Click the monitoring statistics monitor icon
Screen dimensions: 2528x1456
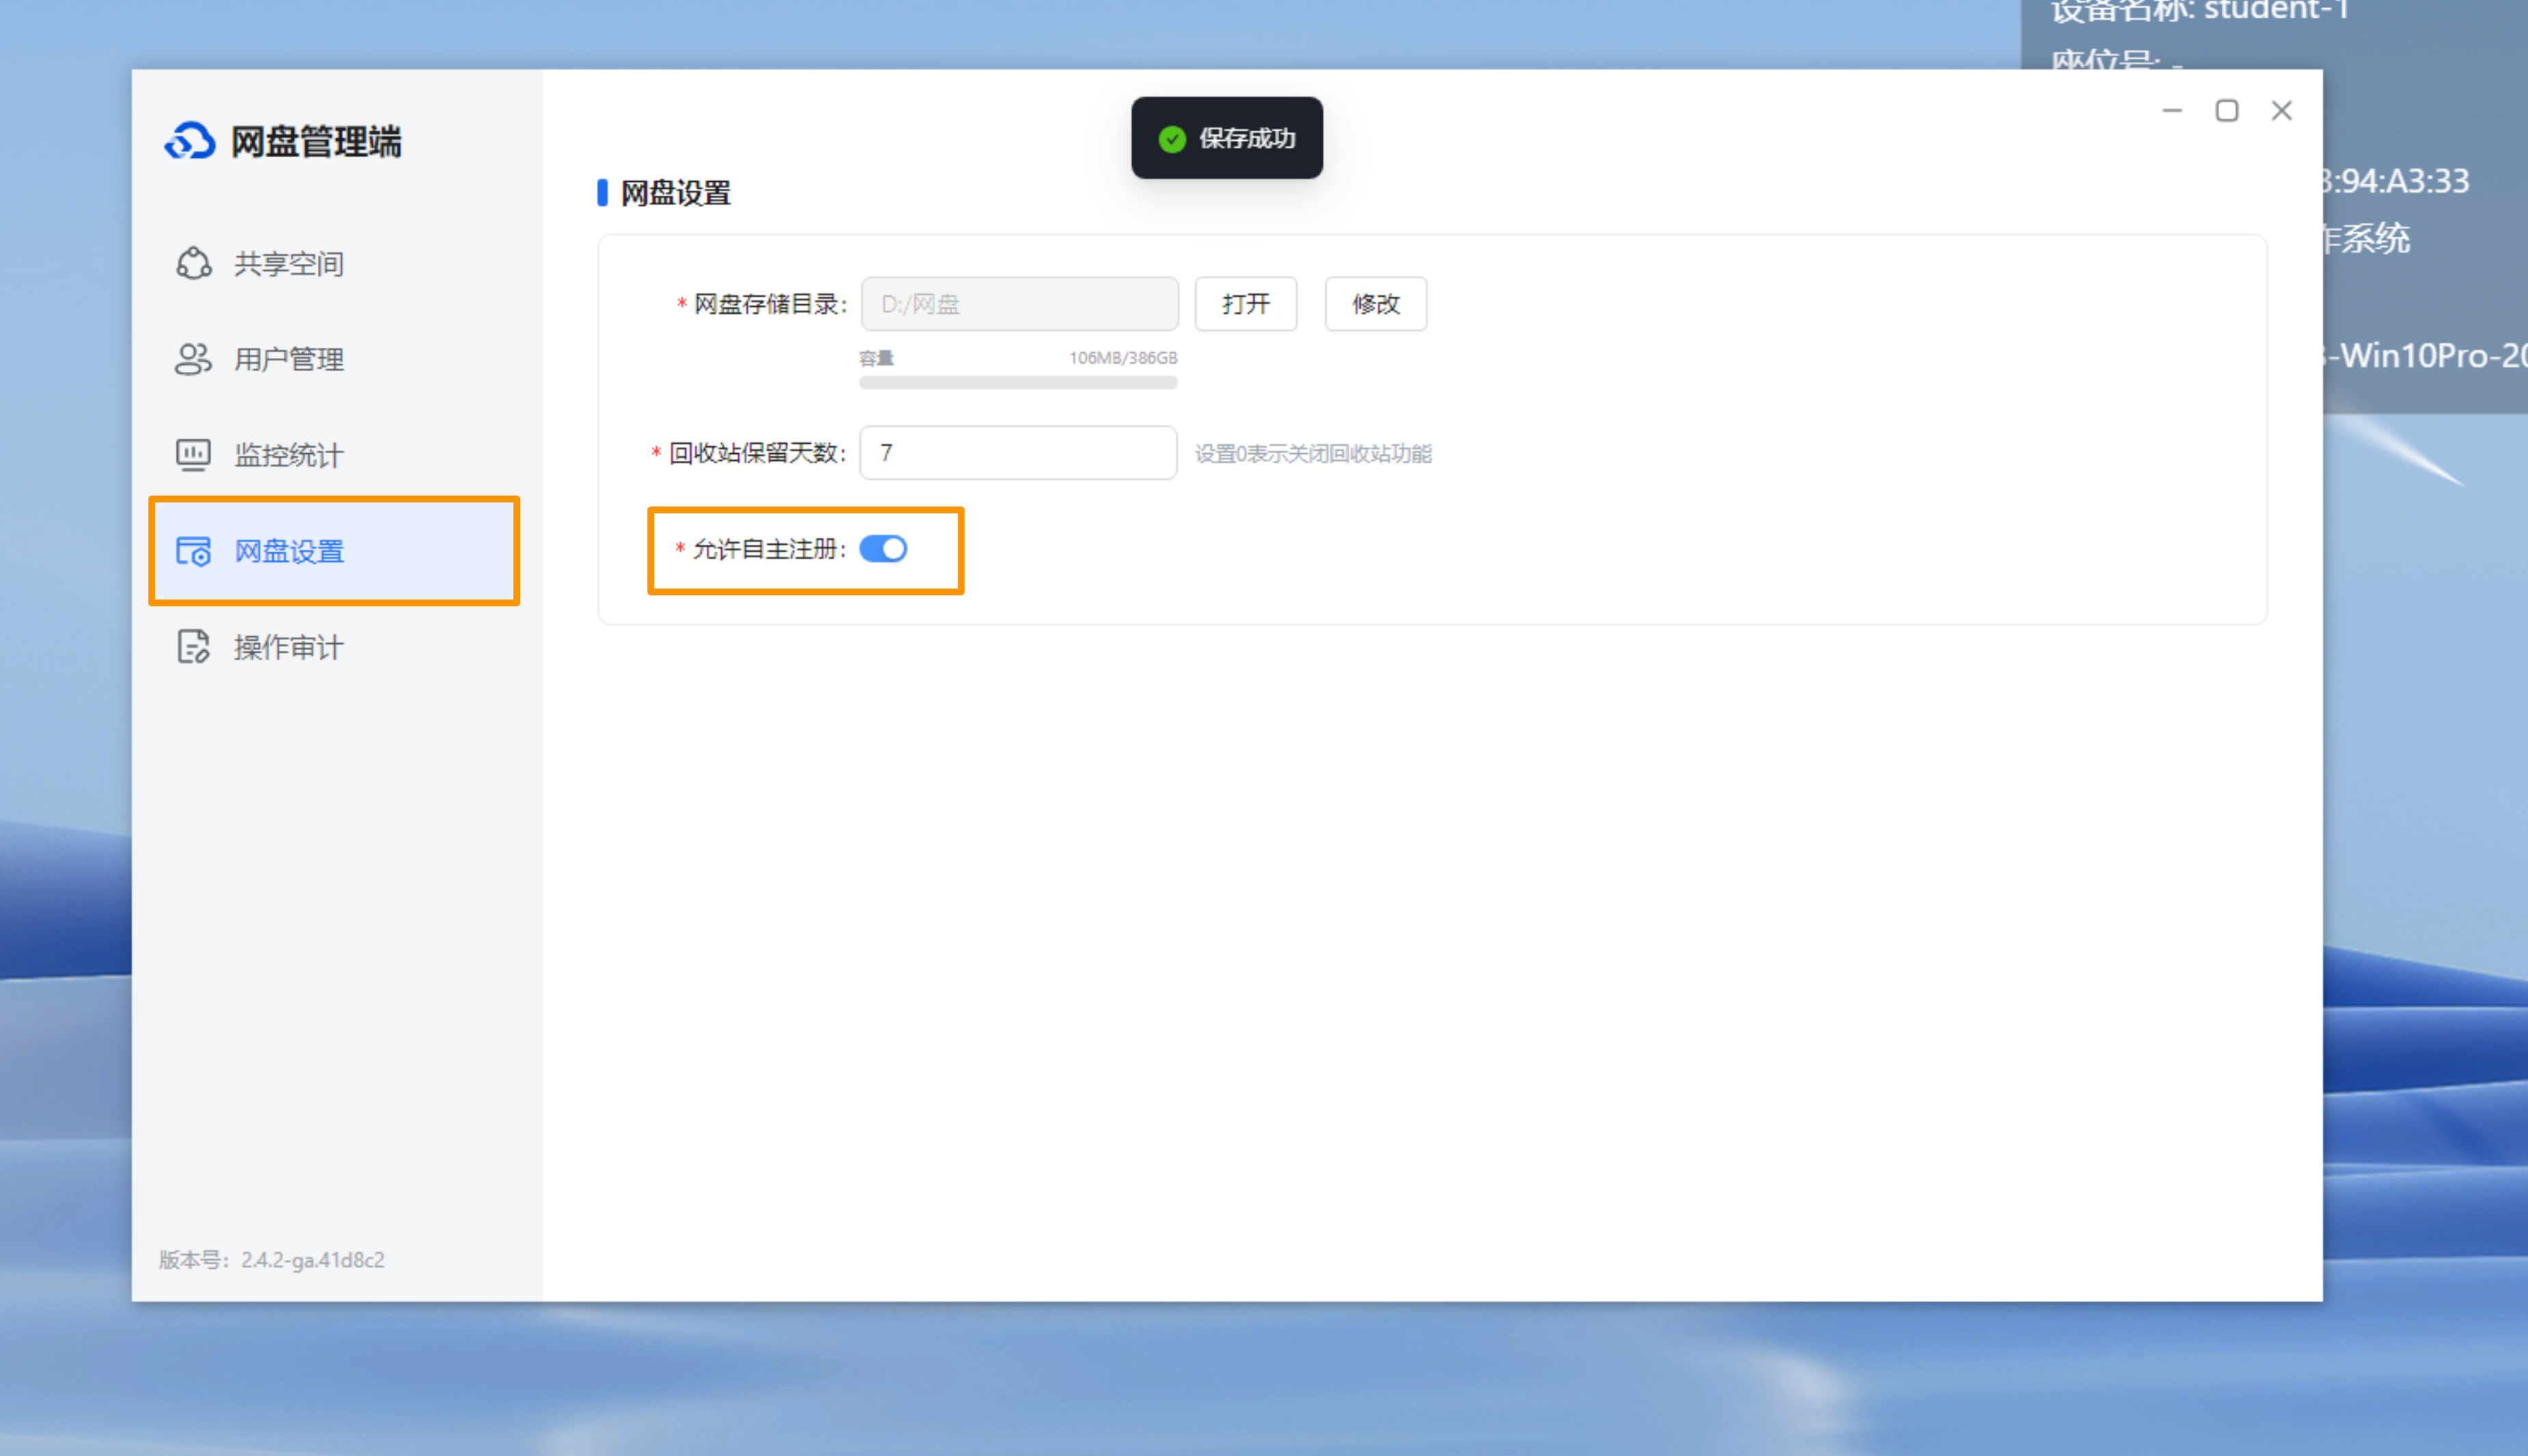[193, 455]
